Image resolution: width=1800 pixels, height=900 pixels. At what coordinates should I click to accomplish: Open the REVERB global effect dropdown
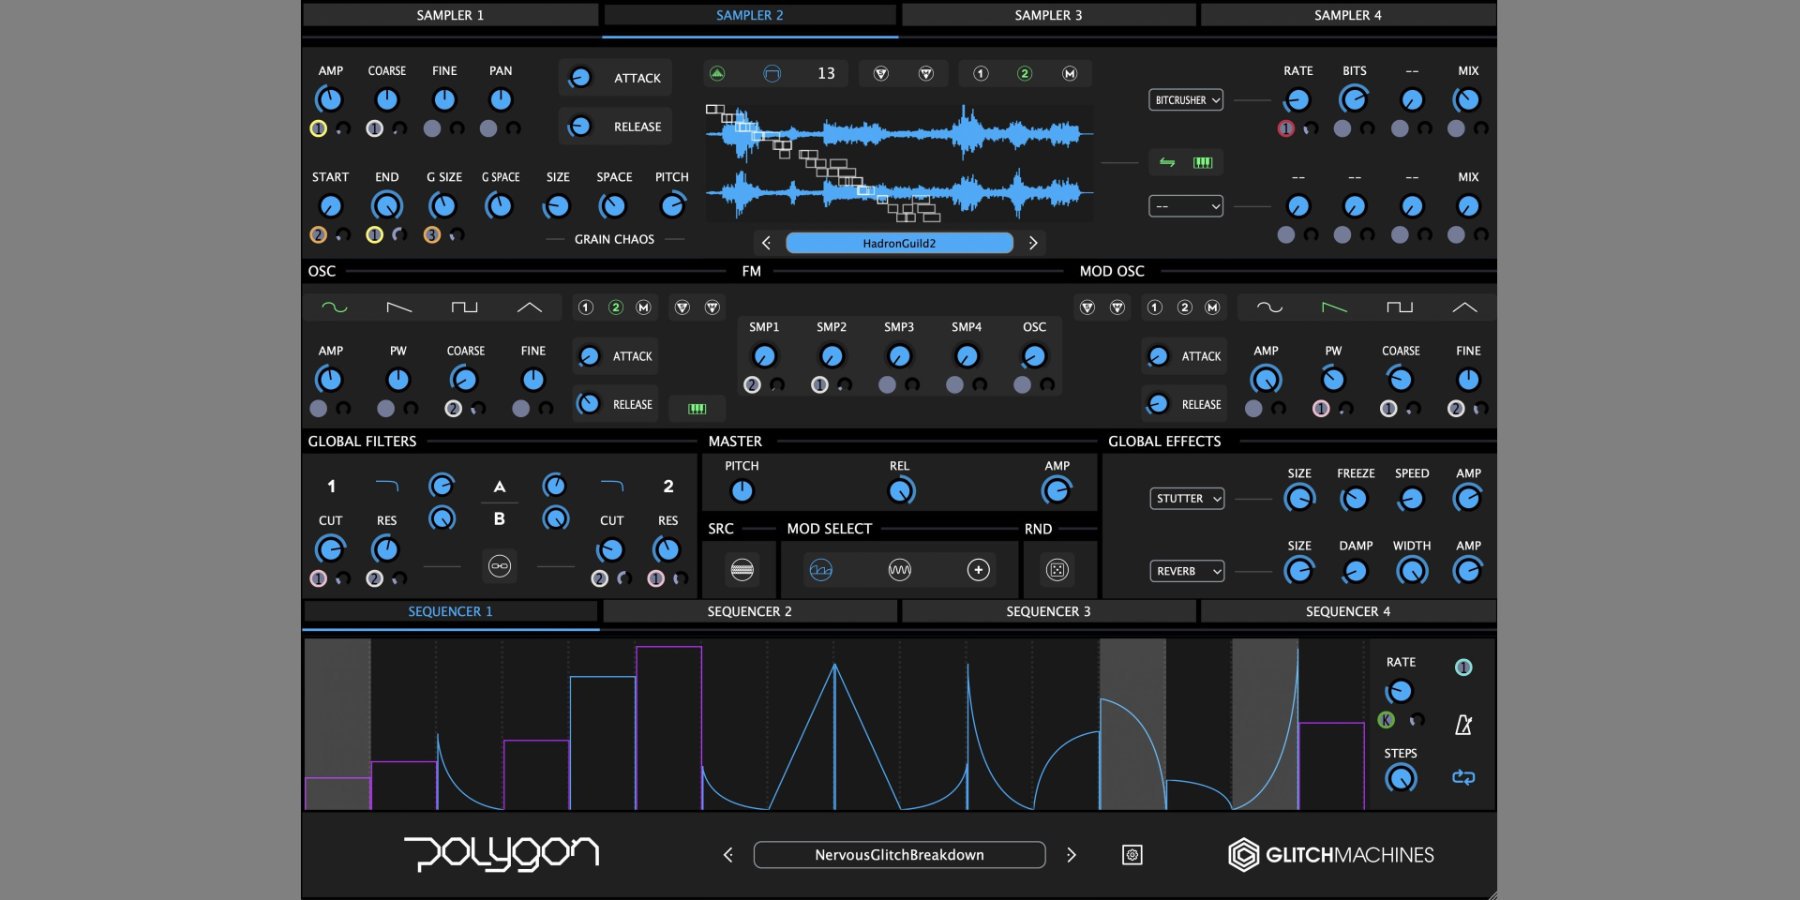[x=1187, y=571]
